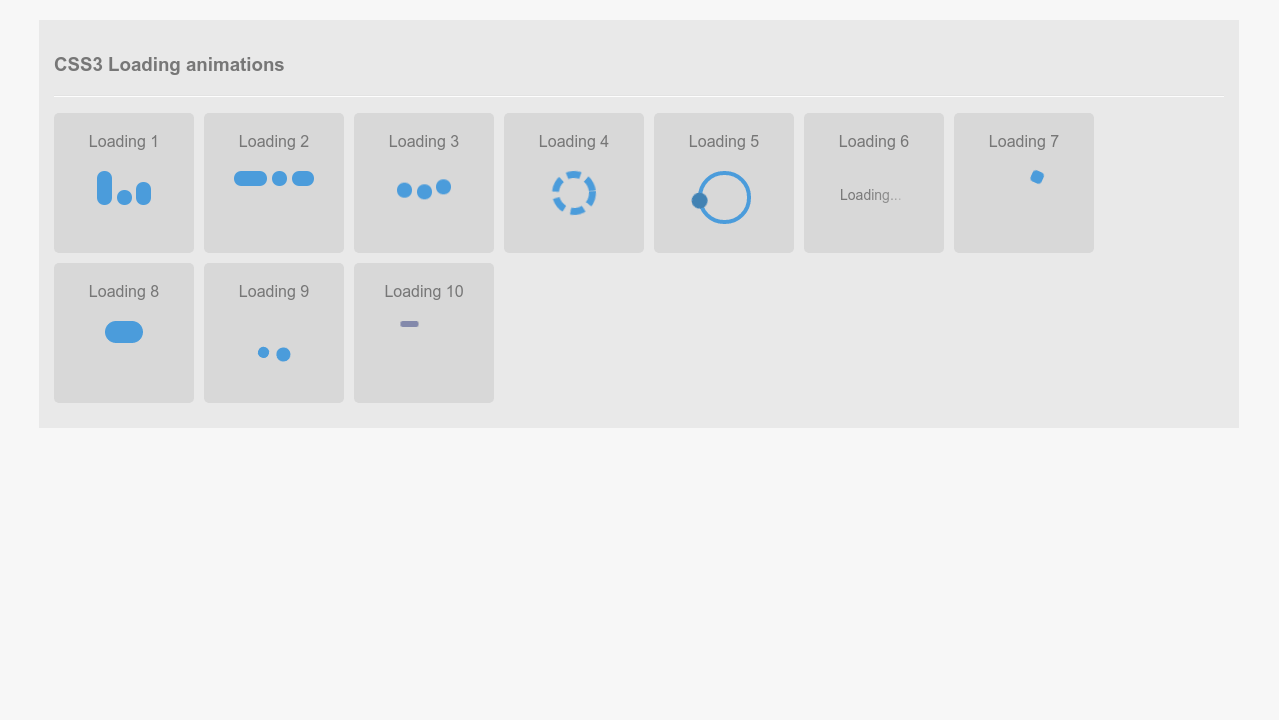Select the "Loading 4" card title
The image size is (1279, 720).
pos(574,142)
